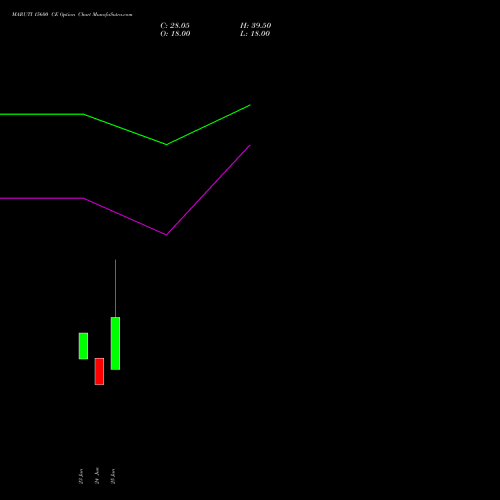Select the open value O: 18.00
500x500 pixels.
click(175, 34)
